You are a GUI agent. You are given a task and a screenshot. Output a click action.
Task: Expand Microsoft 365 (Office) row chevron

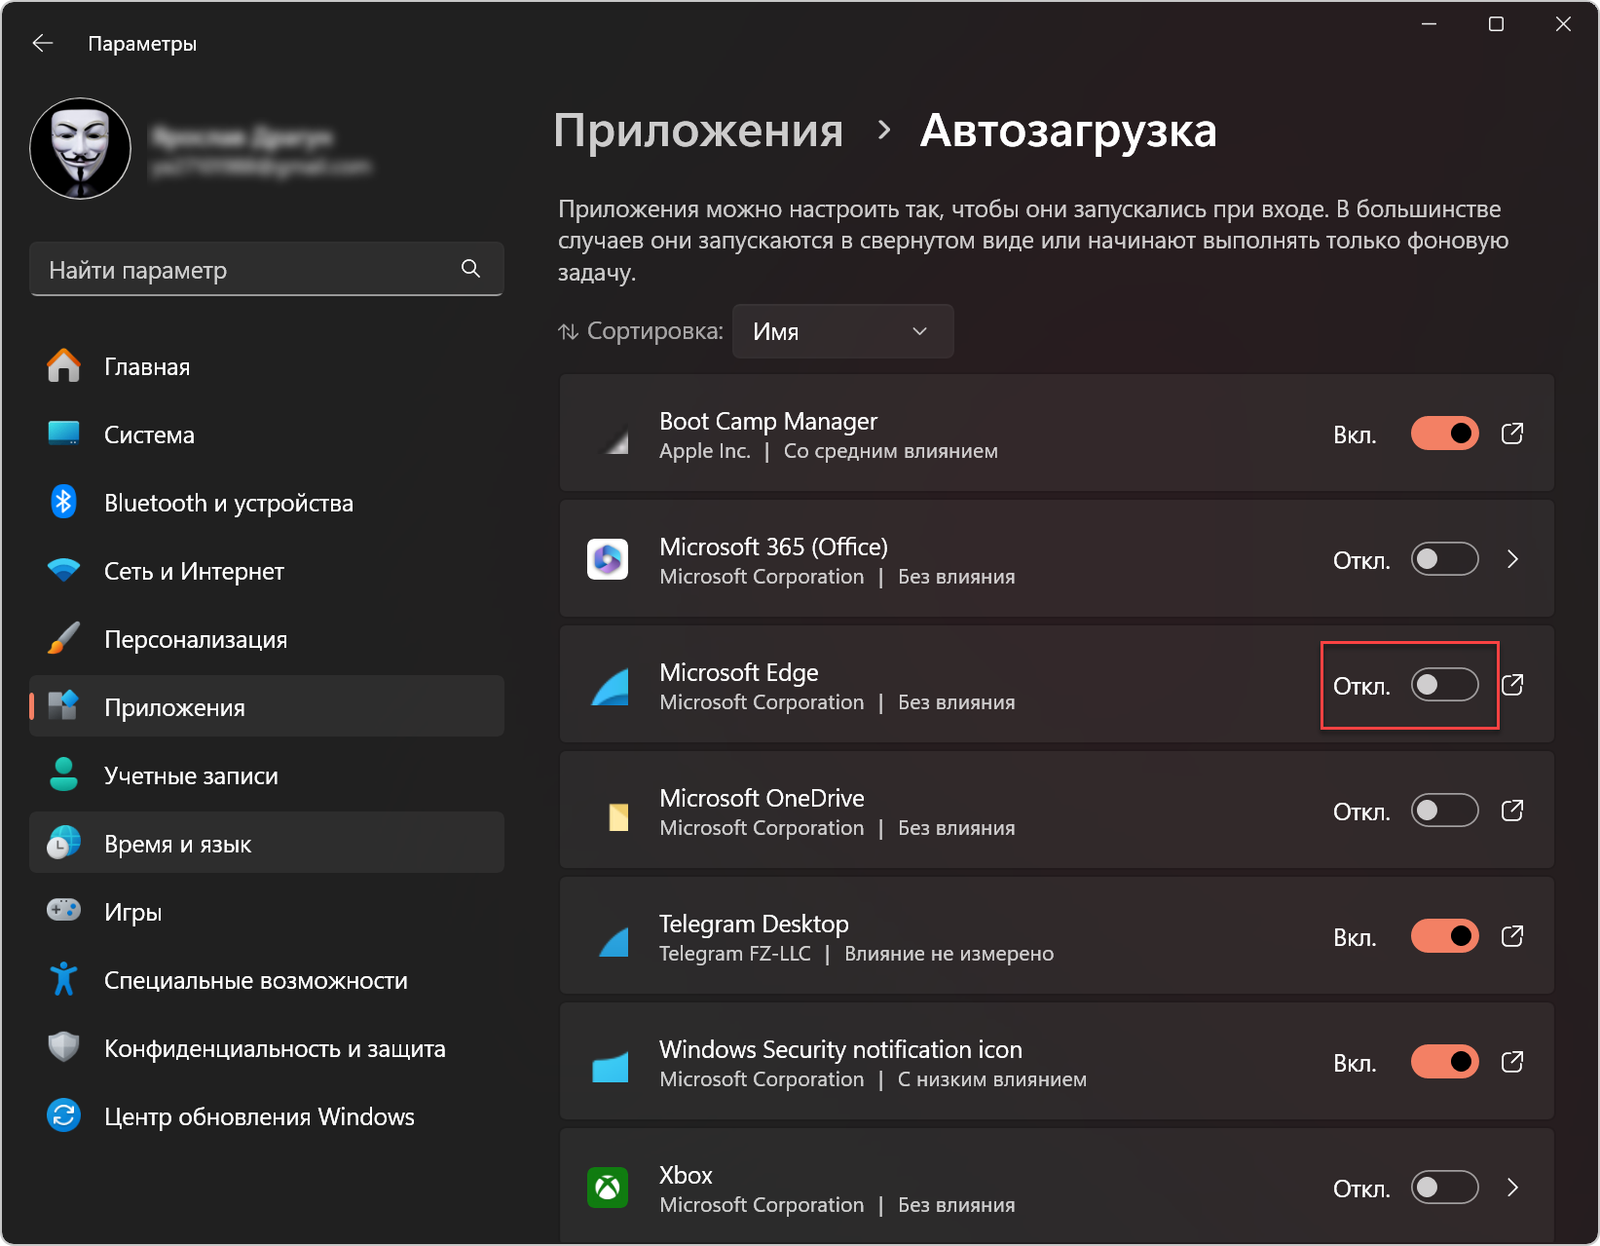(1512, 559)
